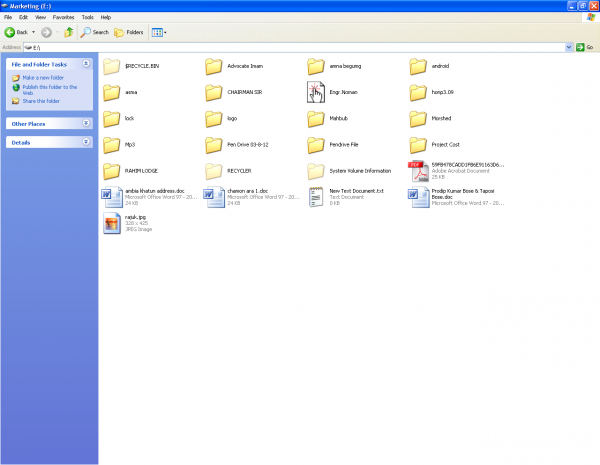
Task: Expand the Details panel
Action: click(87, 143)
